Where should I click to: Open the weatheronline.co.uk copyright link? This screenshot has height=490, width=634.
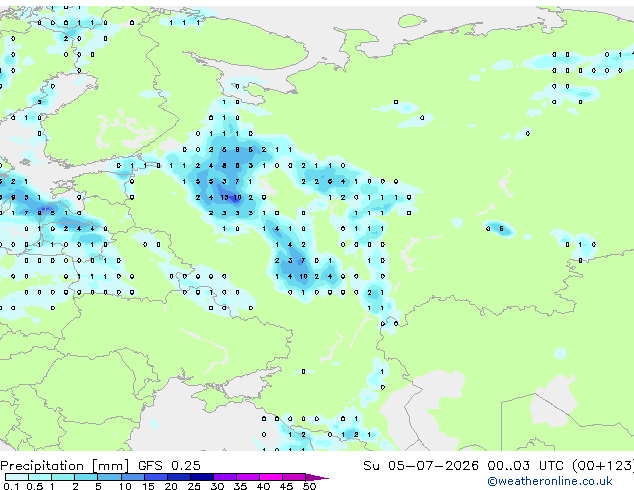click(549, 481)
